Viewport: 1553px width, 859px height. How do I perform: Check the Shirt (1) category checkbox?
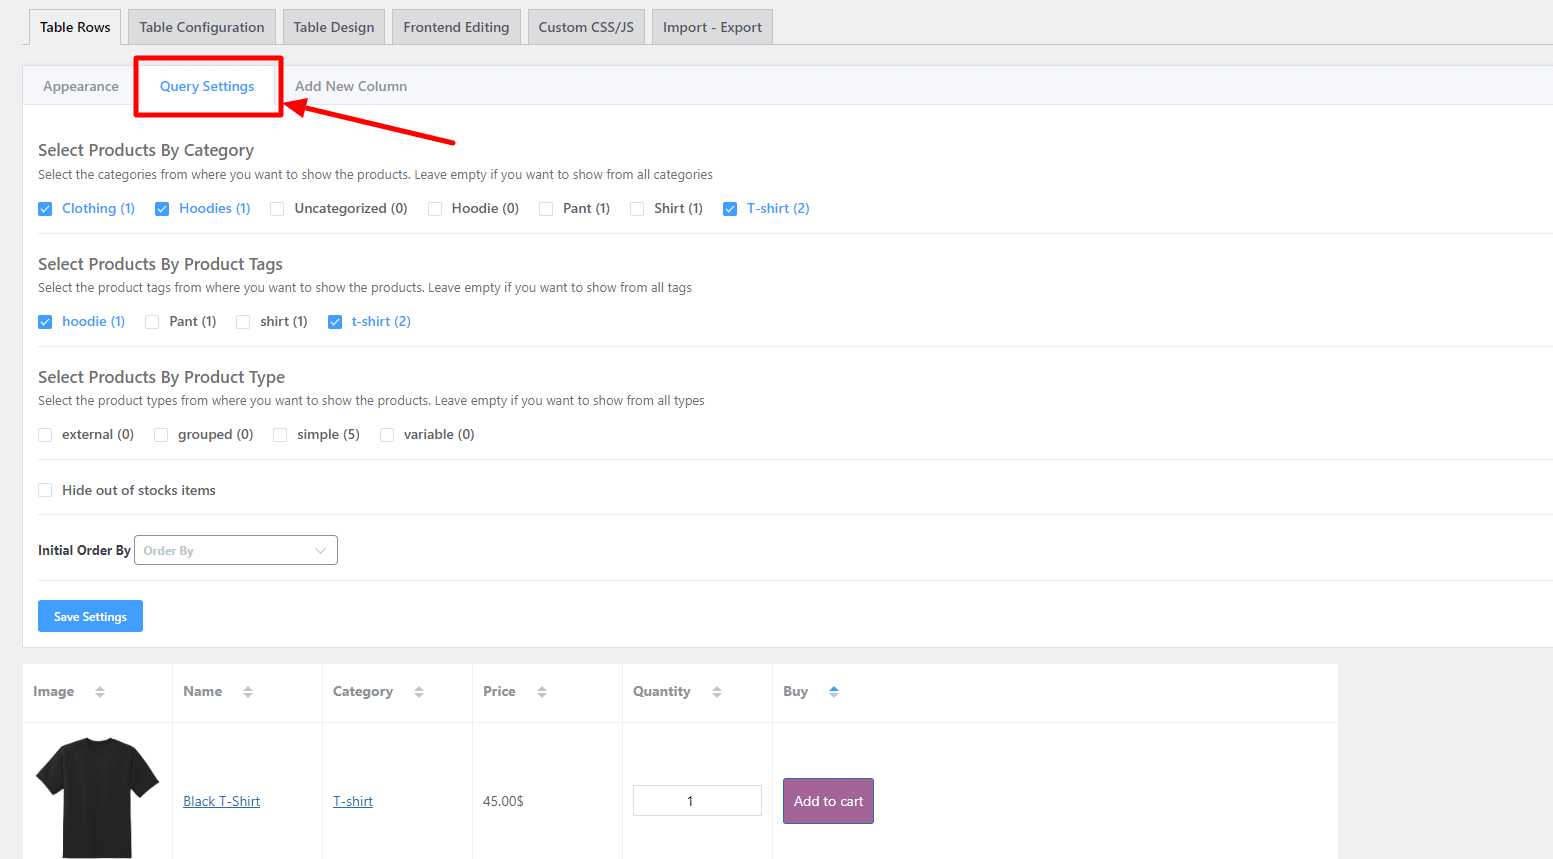tap(637, 209)
